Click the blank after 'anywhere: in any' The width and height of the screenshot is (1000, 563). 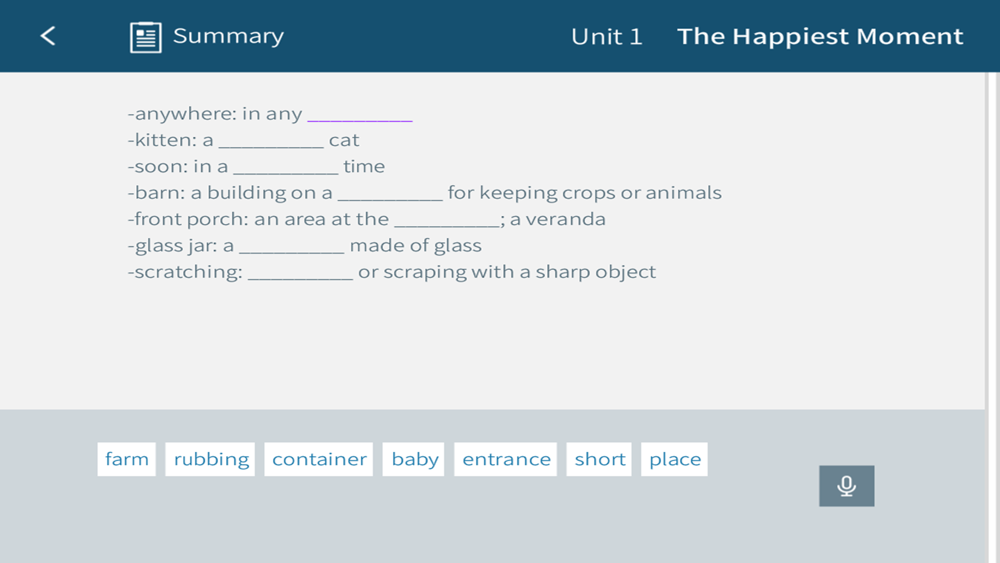click(360, 115)
